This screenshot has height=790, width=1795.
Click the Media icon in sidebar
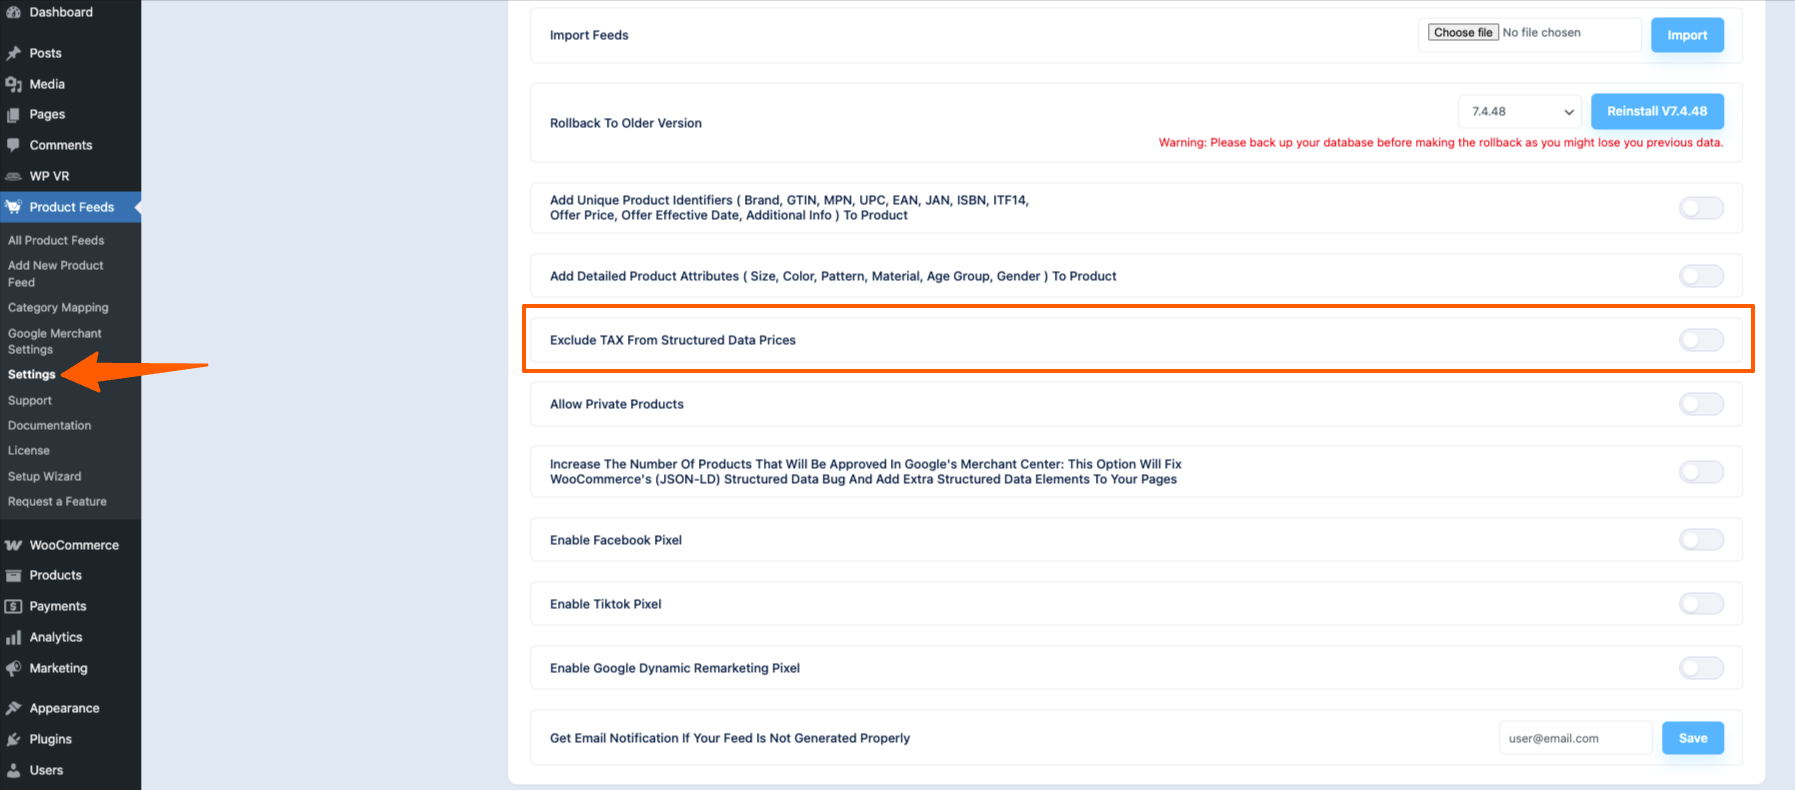(x=13, y=84)
